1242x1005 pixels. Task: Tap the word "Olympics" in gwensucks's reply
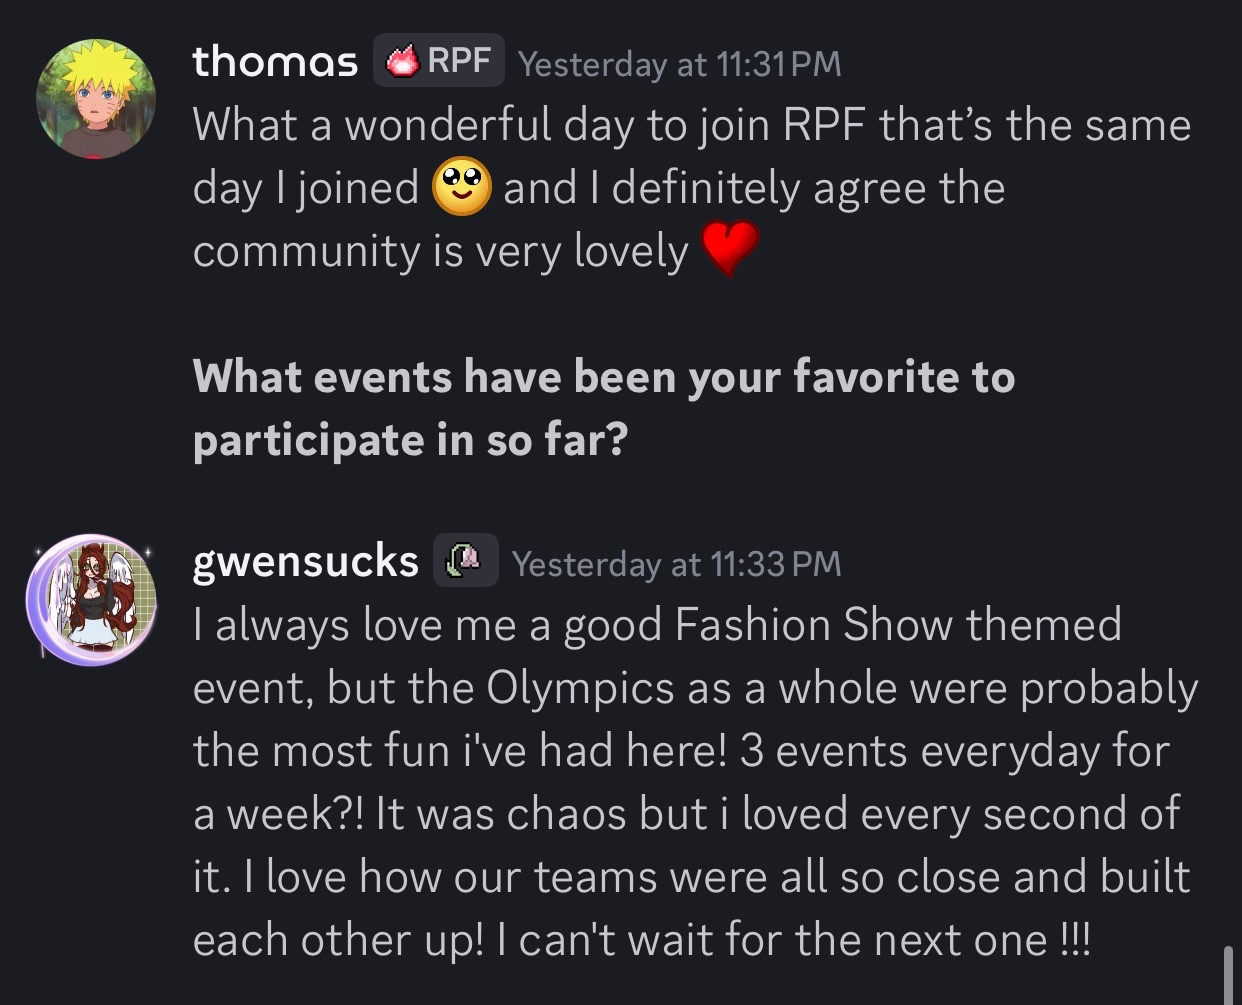tap(580, 689)
